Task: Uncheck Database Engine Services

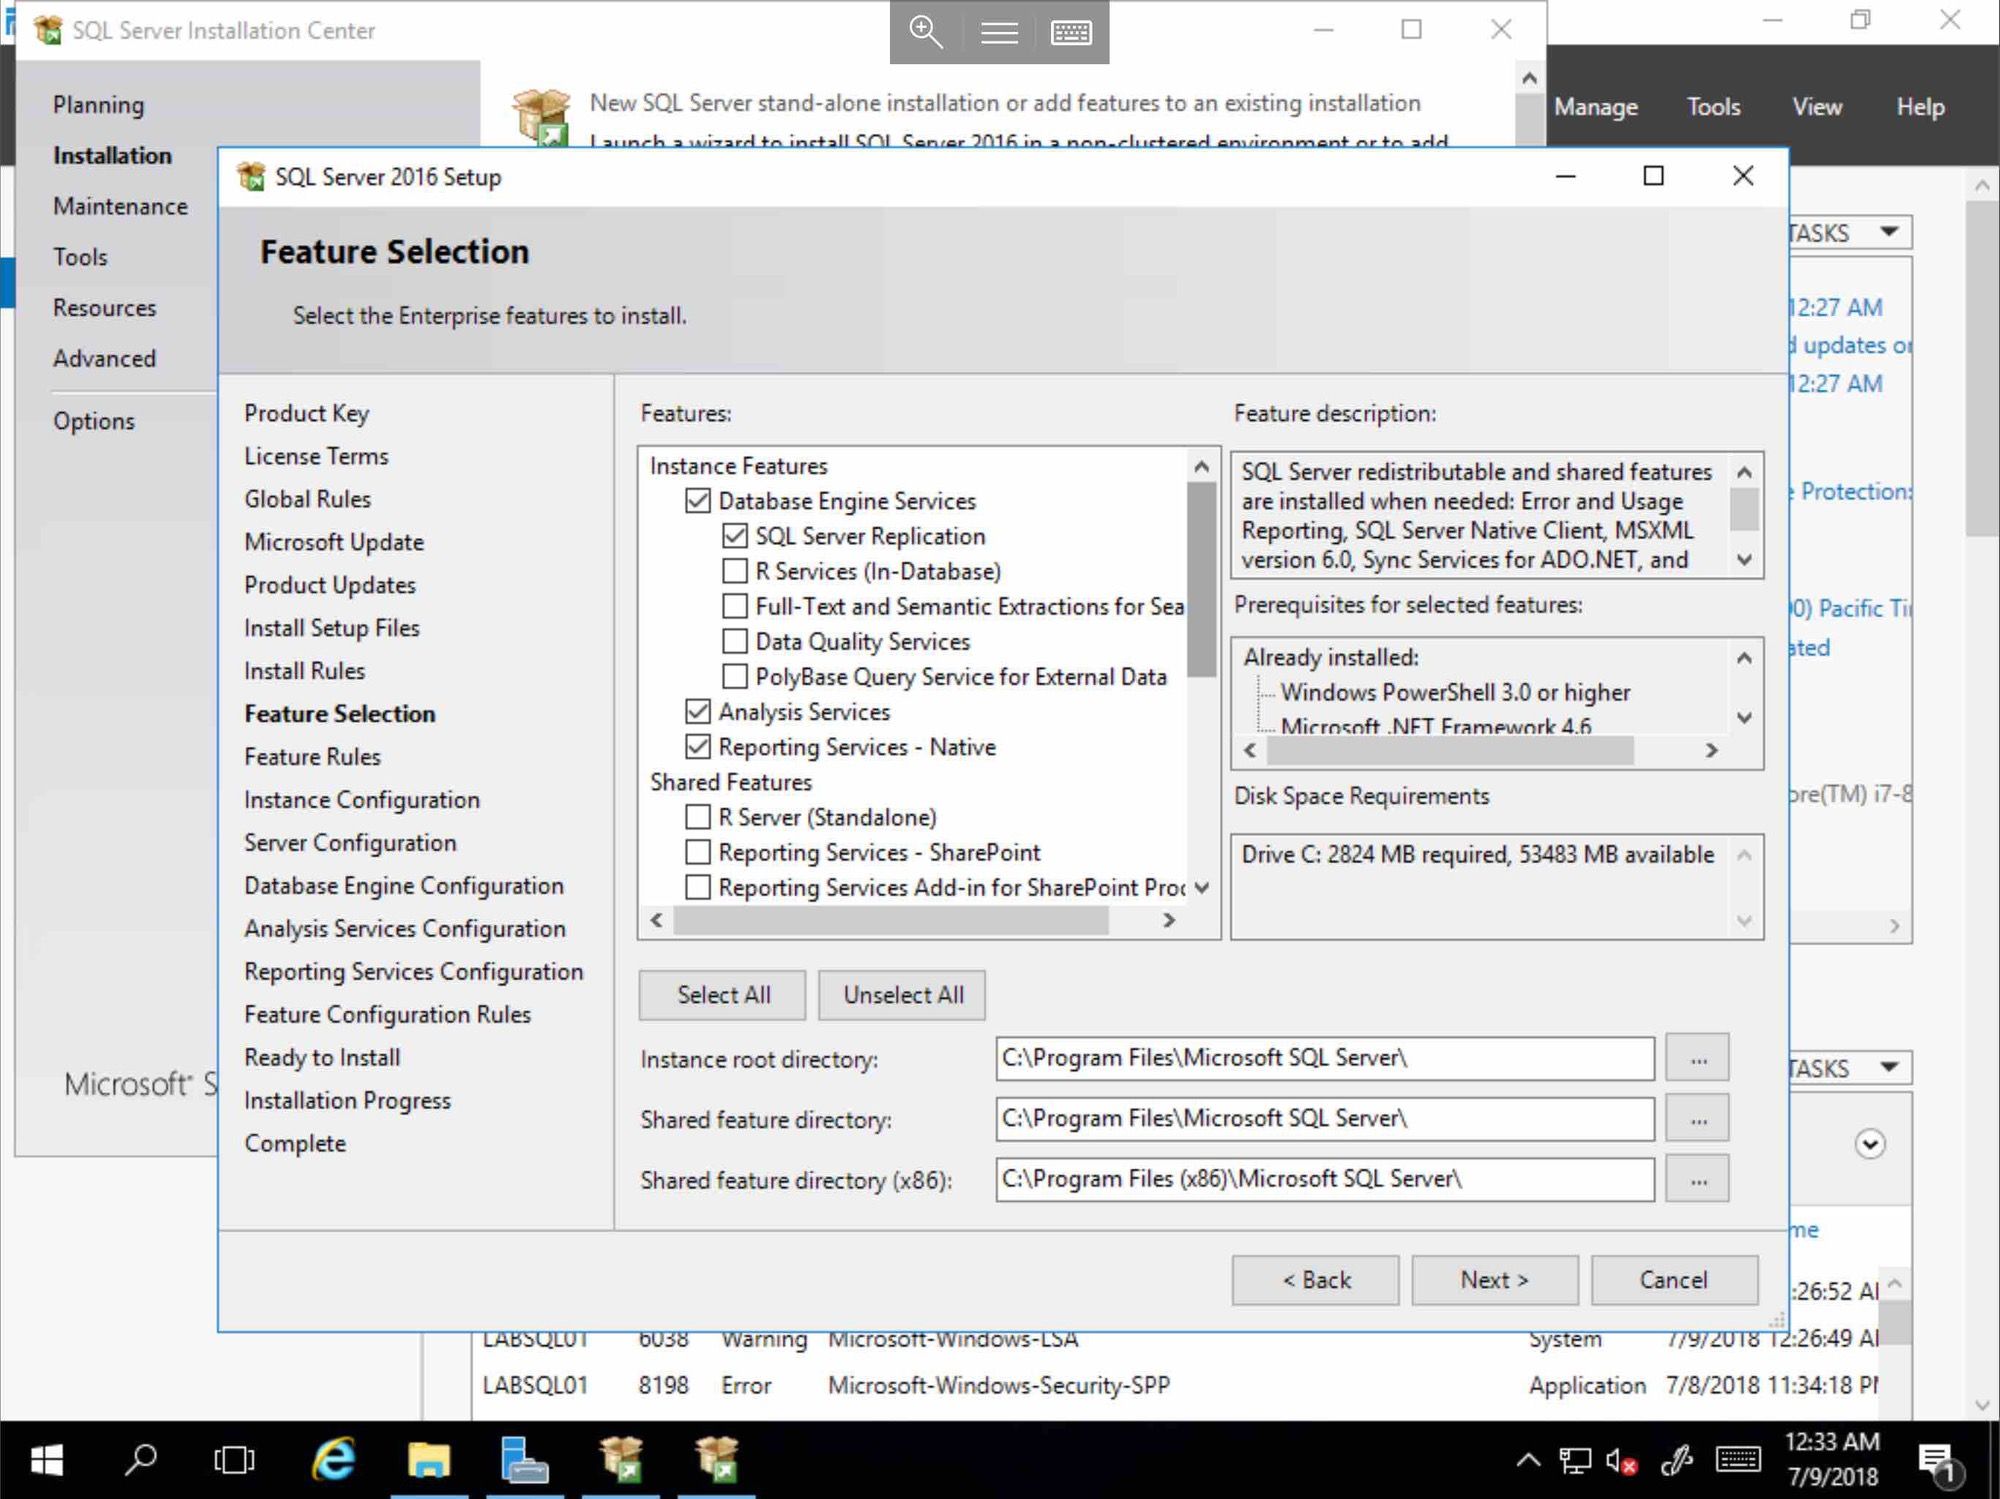Action: tap(698, 501)
